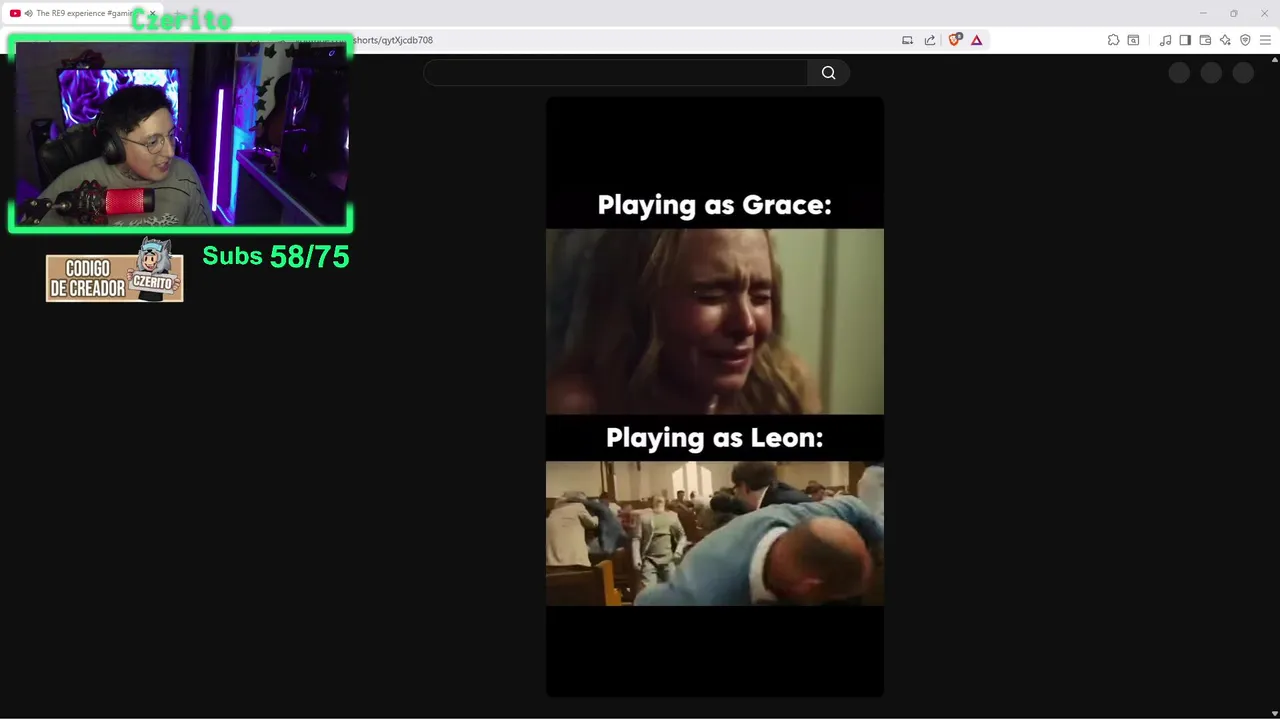Focus the YouTube search input field
This screenshot has height=720, width=1280.
click(x=615, y=72)
